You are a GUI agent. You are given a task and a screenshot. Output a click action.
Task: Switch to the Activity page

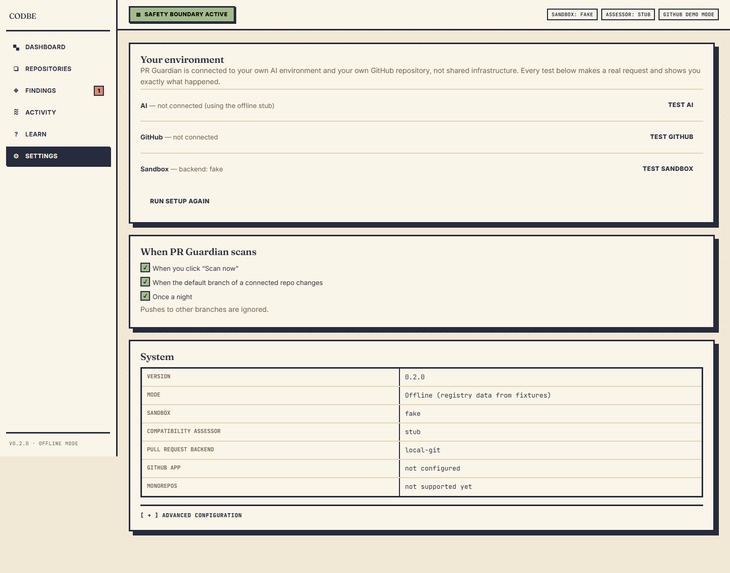click(x=58, y=112)
